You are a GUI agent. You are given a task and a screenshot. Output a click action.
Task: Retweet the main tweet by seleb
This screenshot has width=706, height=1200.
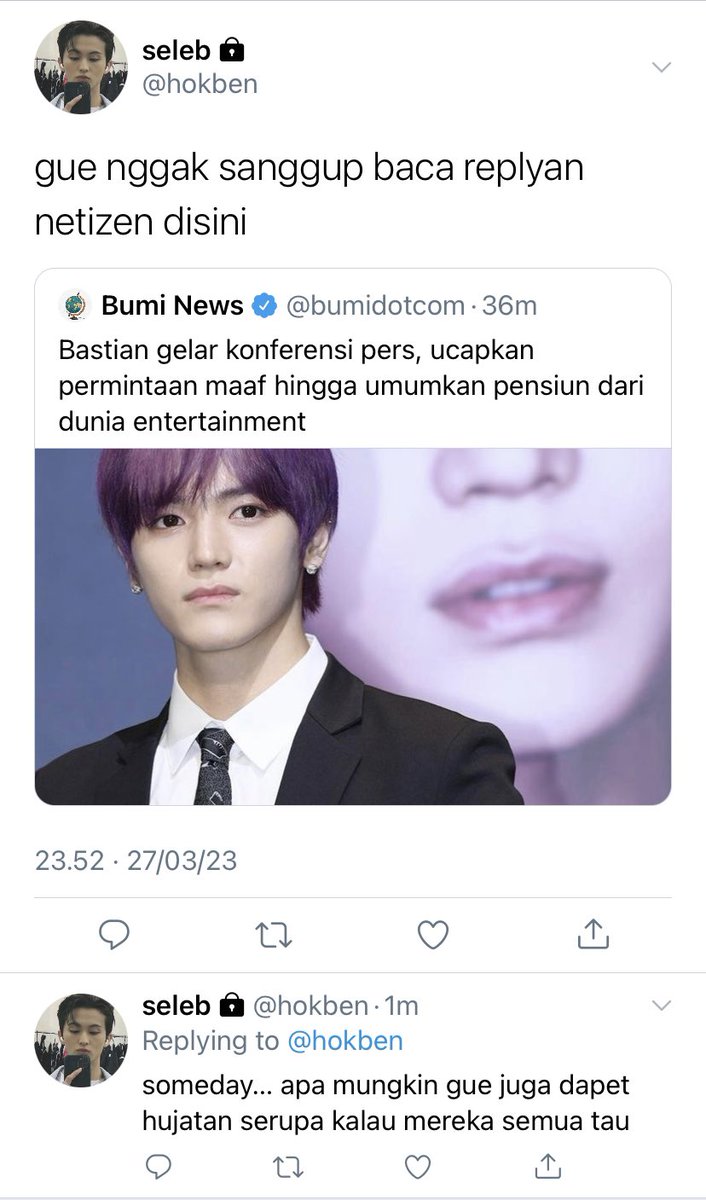pyautogui.click(x=273, y=935)
